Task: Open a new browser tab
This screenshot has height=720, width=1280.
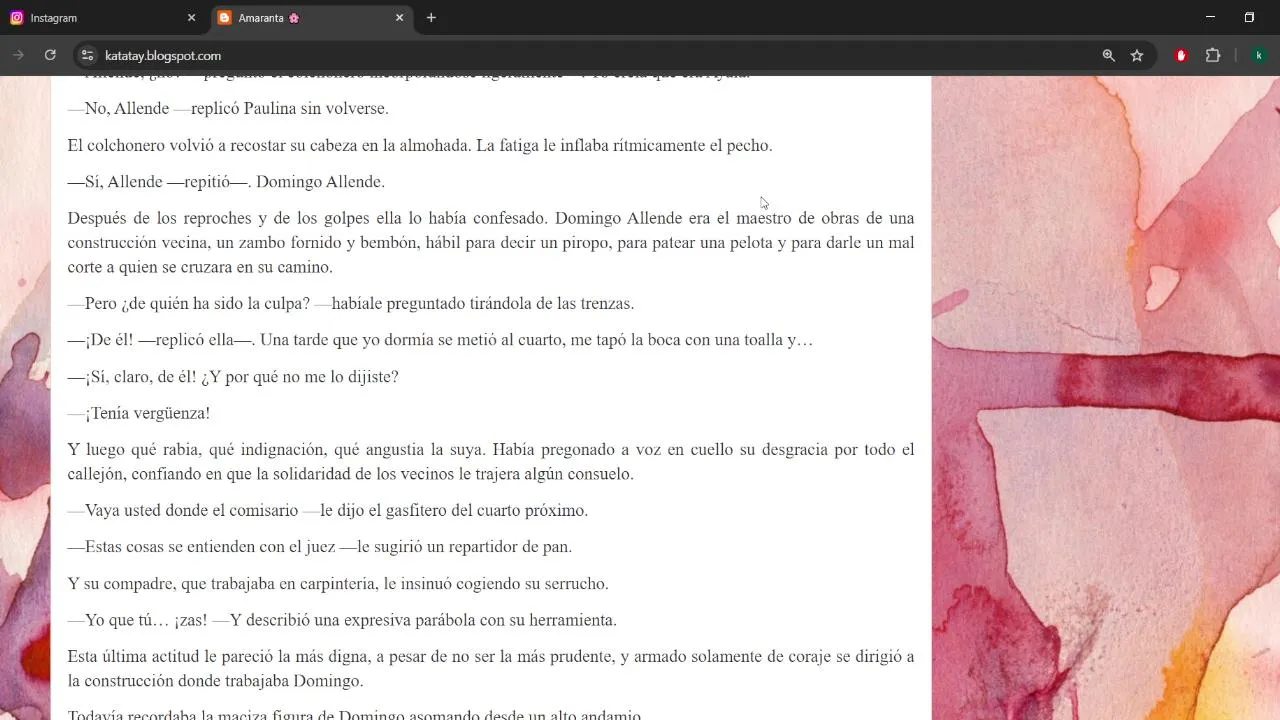Action: (431, 18)
